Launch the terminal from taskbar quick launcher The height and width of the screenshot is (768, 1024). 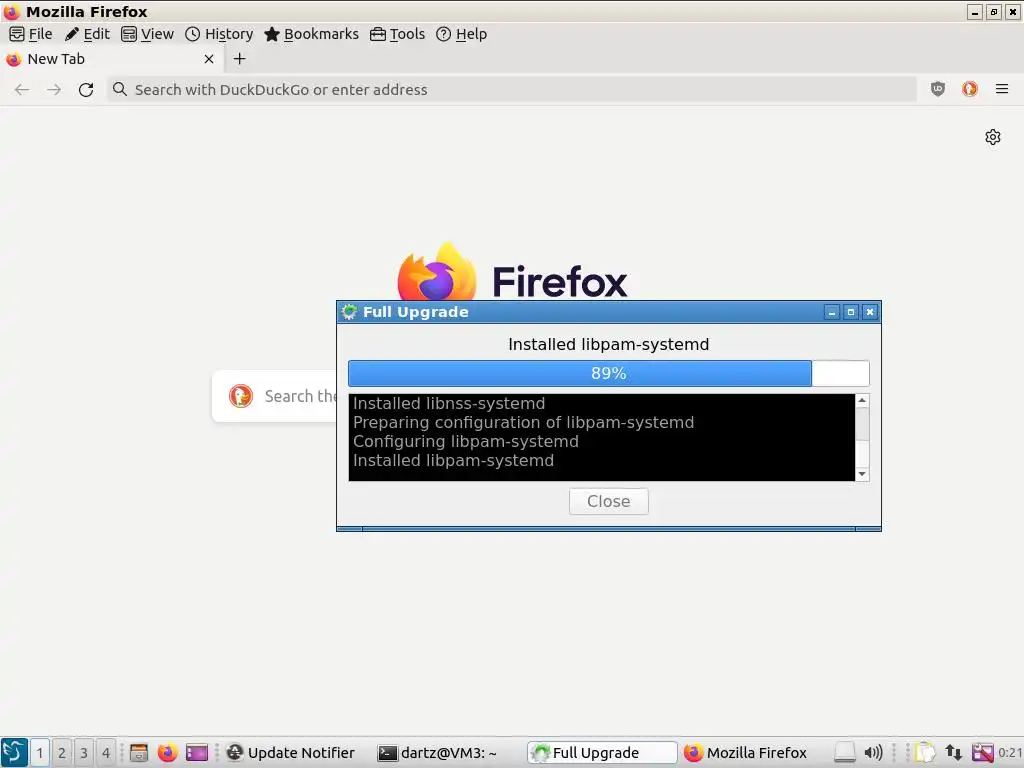(196, 752)
